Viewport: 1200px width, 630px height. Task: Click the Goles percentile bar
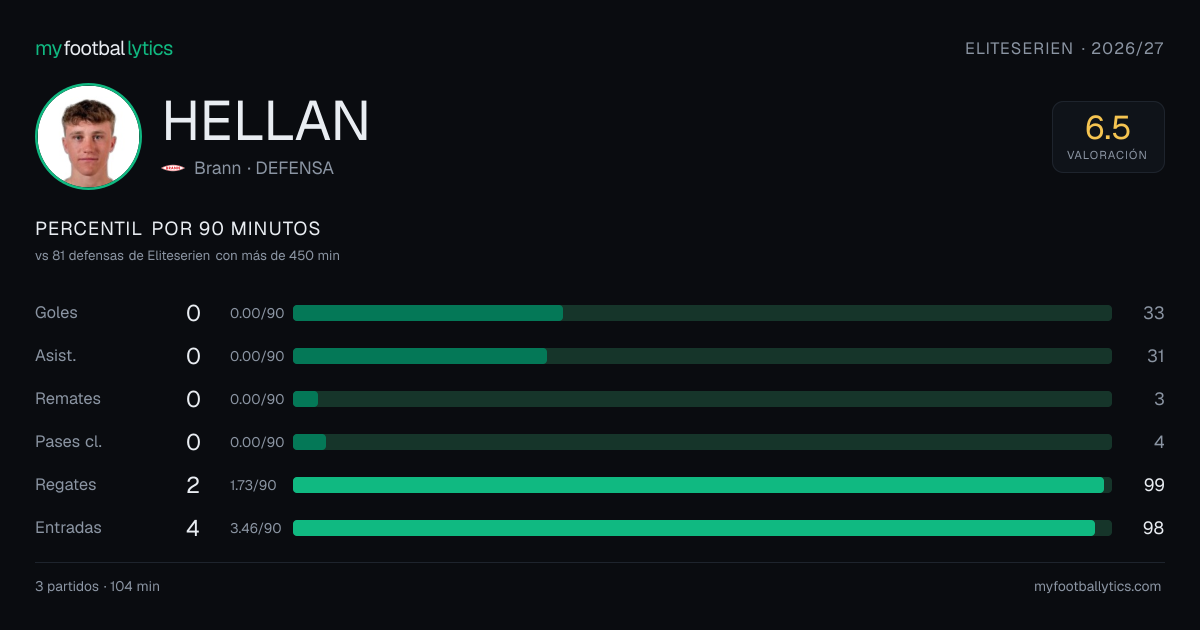pyautogui.click(x=702, y=313)
